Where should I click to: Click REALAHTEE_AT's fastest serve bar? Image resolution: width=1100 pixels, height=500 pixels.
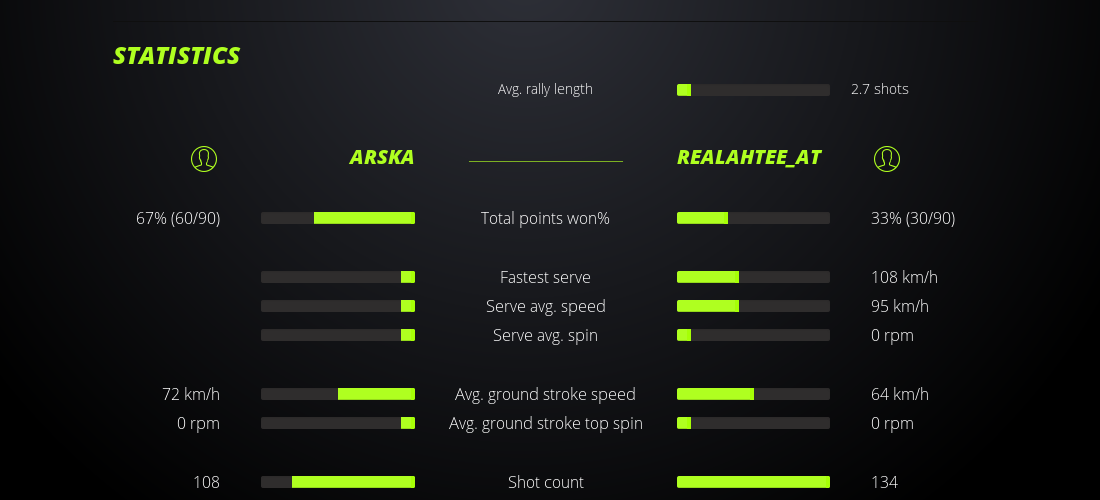753,277
